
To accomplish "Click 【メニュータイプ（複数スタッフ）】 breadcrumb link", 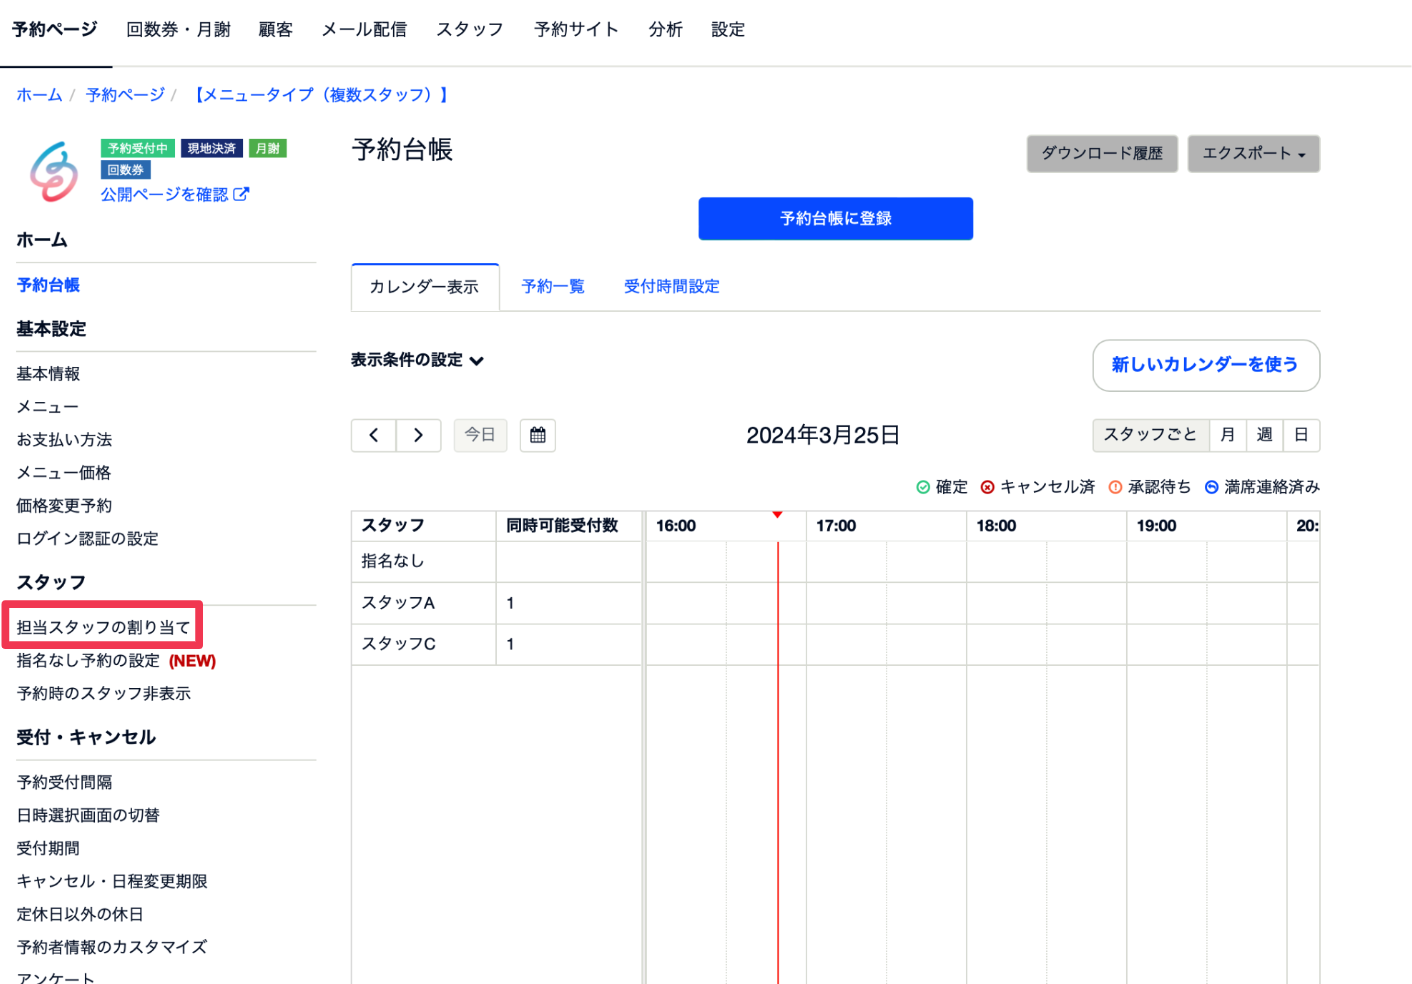I will pos(321,95).
